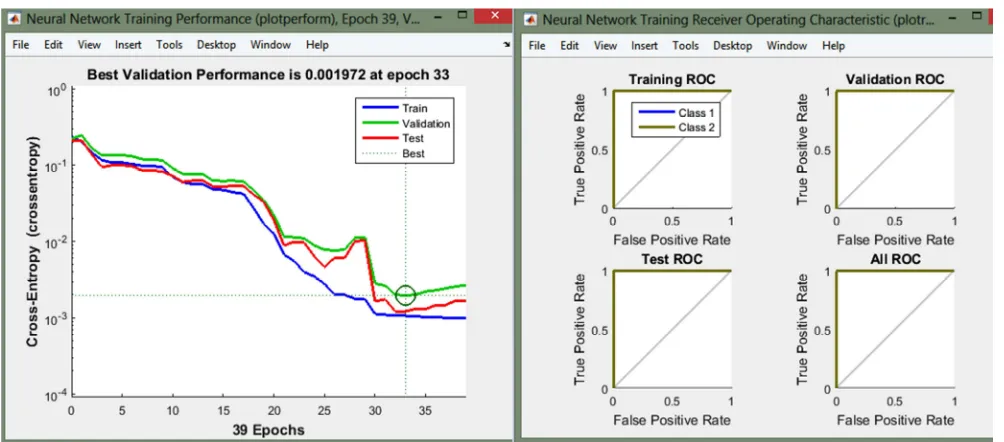Click the Test ROC subplot title
This screenshot has width=1004, height=442.
[672, 259]
